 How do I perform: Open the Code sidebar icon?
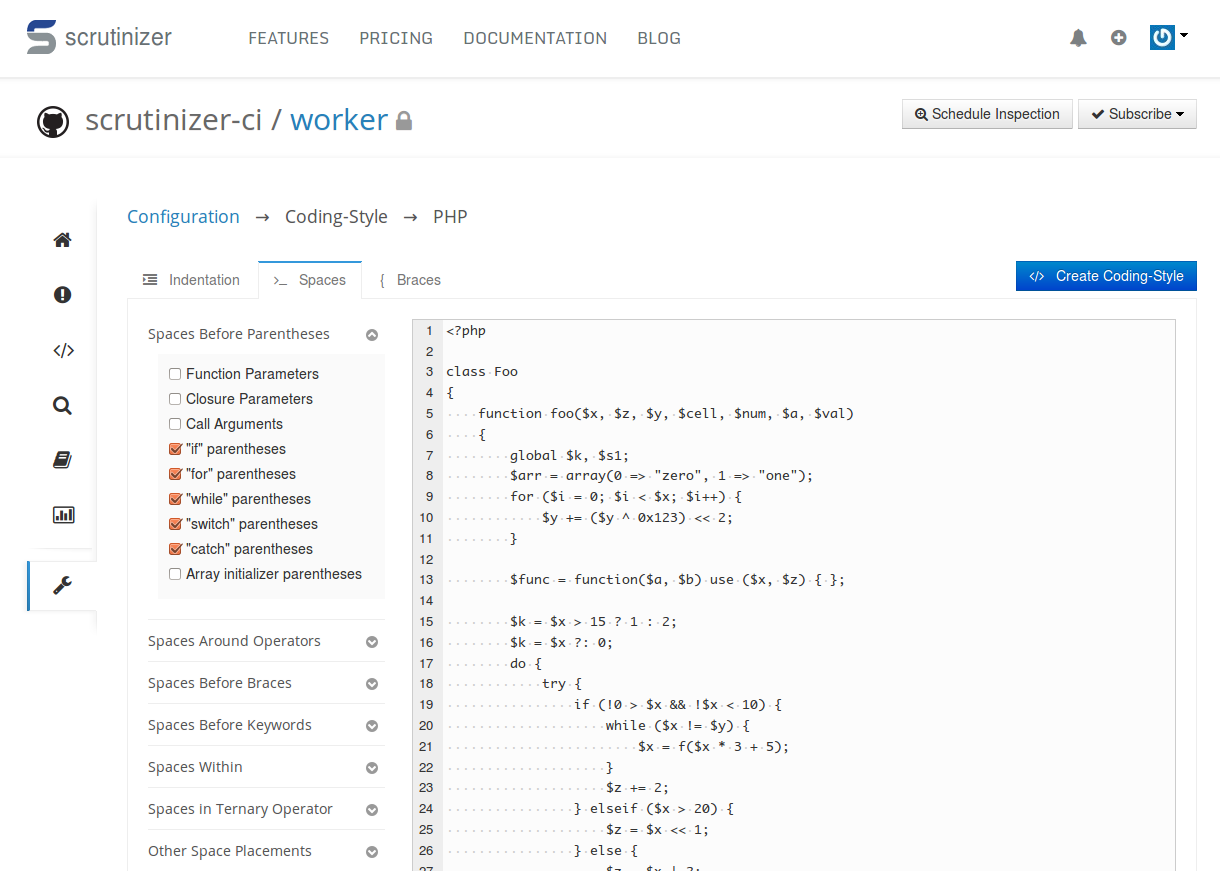tap(62, 350)
